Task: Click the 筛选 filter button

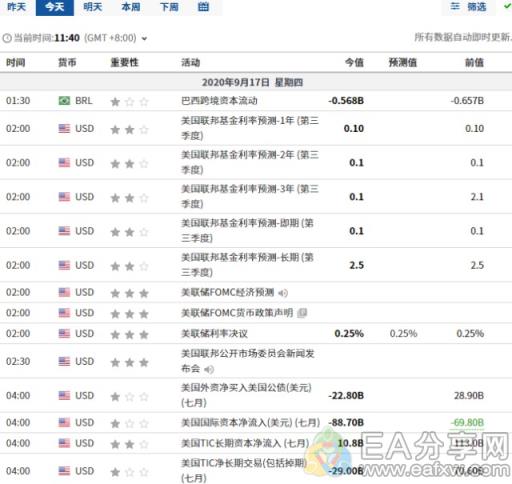Action: (468, 7)
